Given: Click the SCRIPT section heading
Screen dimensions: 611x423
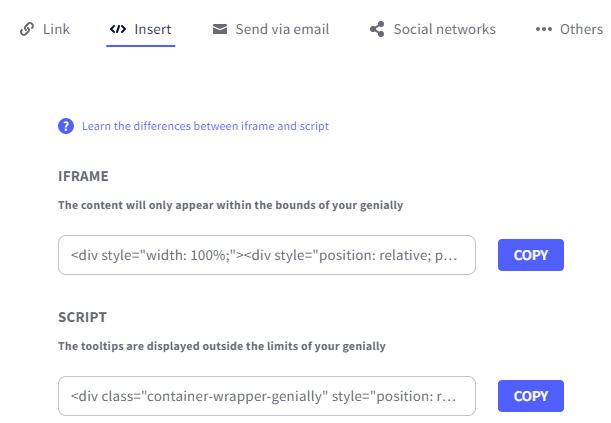Looking at the screenshot, I should coord(82,317).
